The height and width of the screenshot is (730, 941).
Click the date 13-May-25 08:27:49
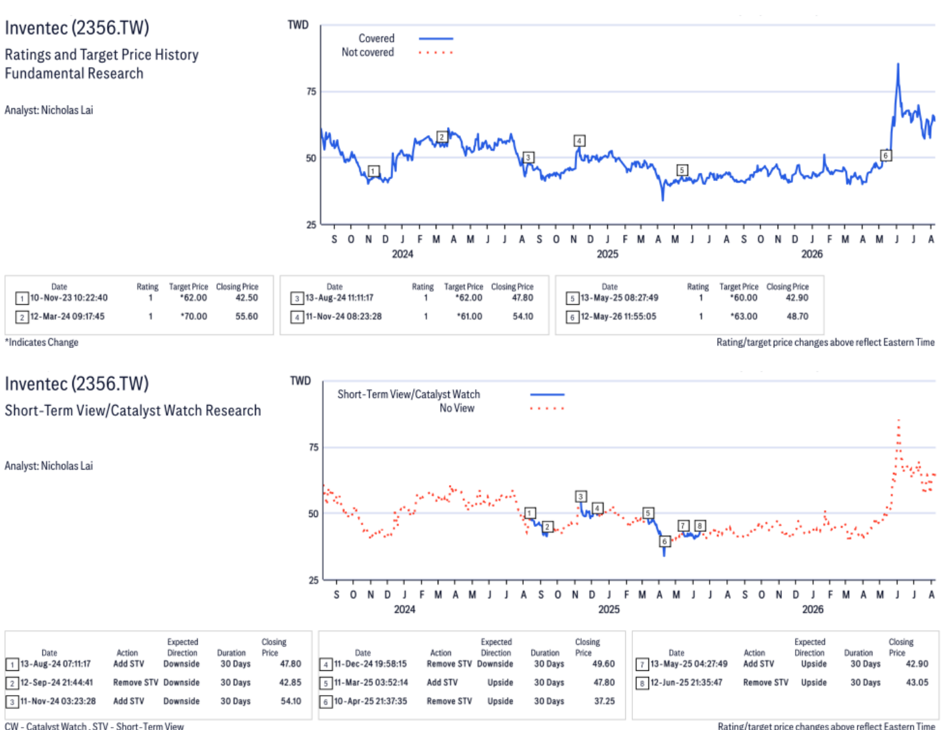pyautogui.click(x=619, y=298)
